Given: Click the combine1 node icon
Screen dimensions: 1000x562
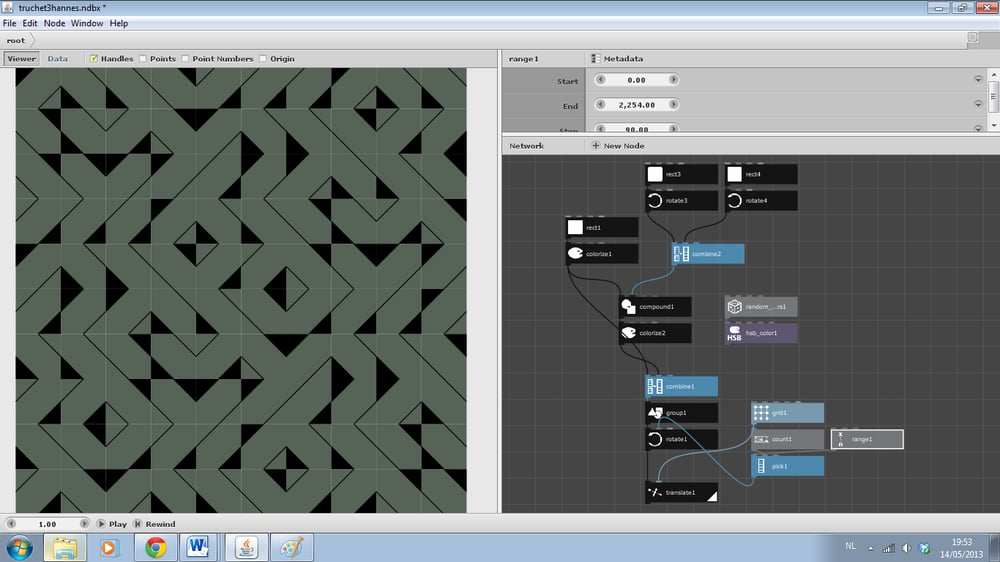Looking at the screenshot, I should pyautogui.click(x=655, y=386).
